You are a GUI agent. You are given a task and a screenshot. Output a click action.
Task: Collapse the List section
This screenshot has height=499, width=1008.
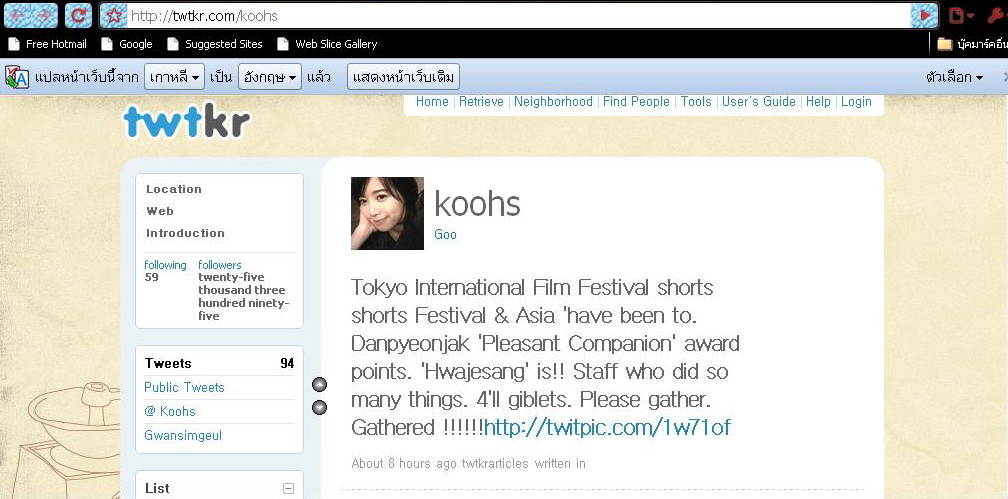click(x=289, y=488)
